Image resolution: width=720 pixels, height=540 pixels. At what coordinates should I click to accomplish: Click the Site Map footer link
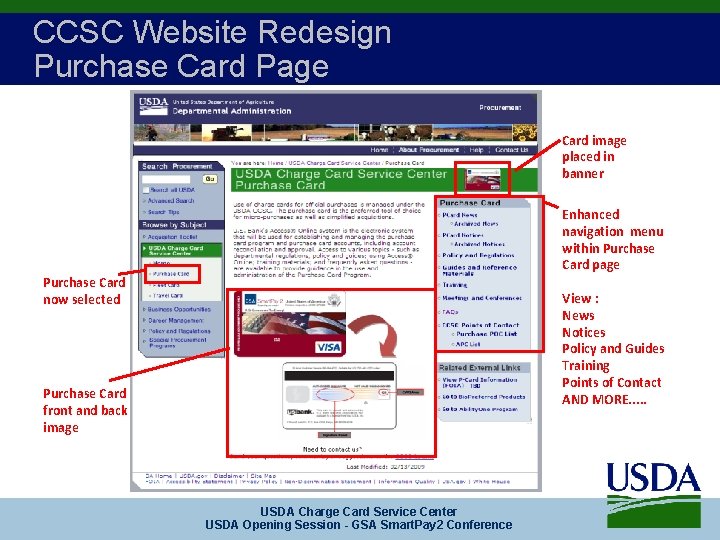(x=263, y=476)
